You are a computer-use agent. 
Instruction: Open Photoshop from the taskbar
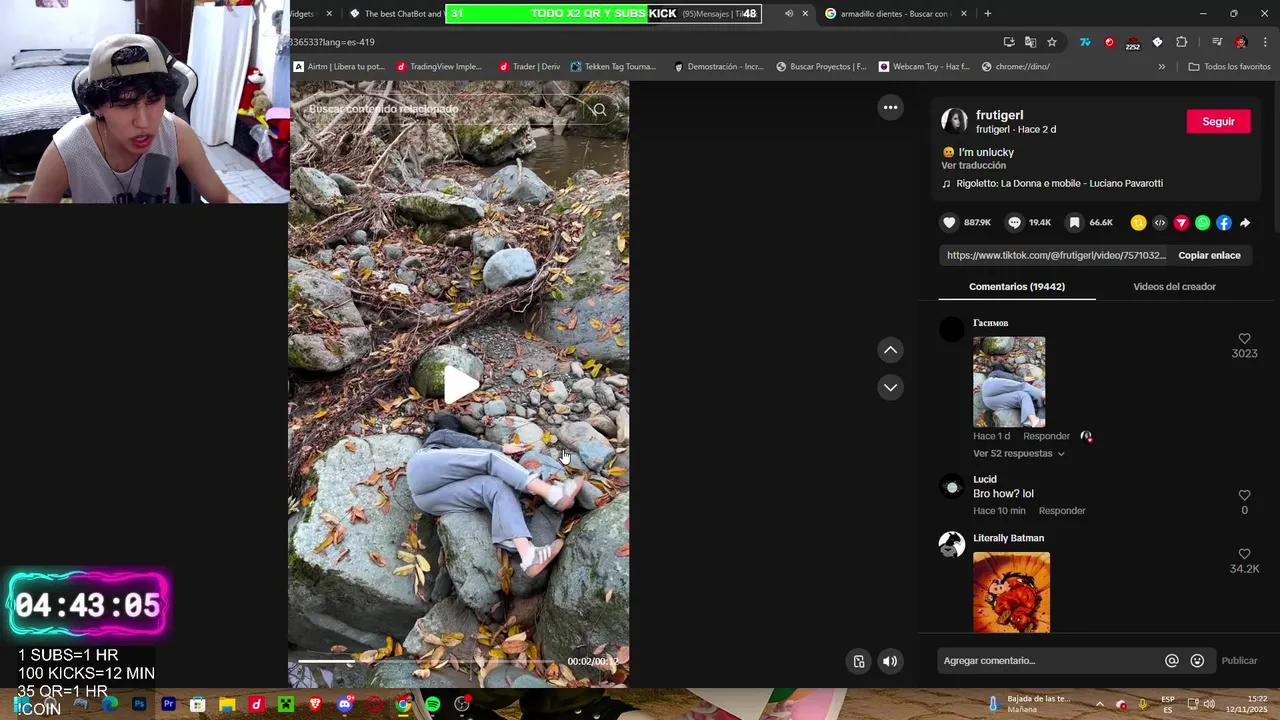click(139, 705)
